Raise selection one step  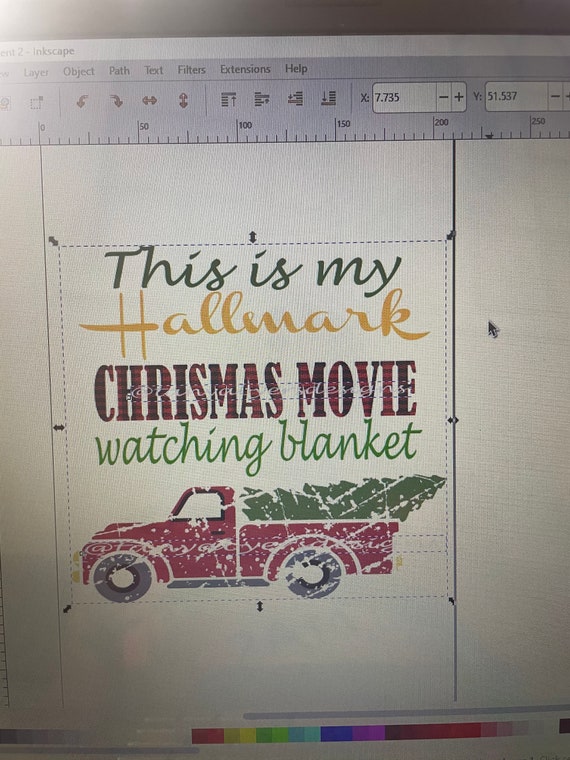click(262, 99)
